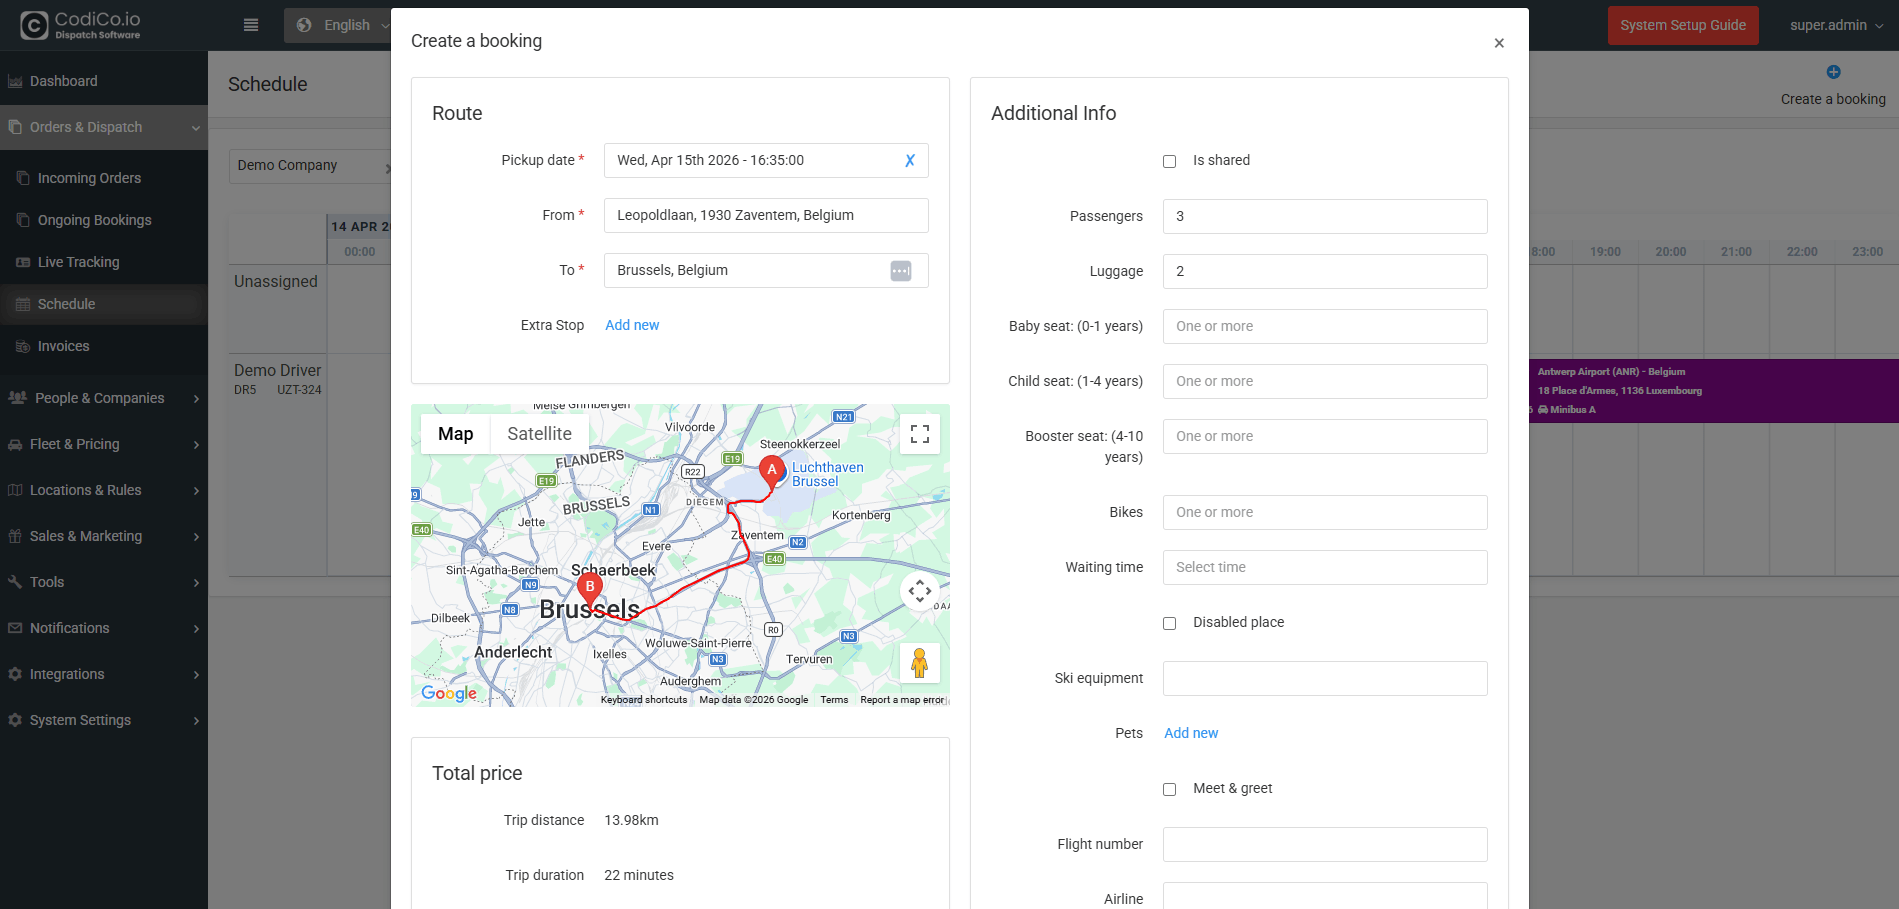Click the Flight number input field
The width and height of the screenshot is (1899, 909).
click(1324, 844)
